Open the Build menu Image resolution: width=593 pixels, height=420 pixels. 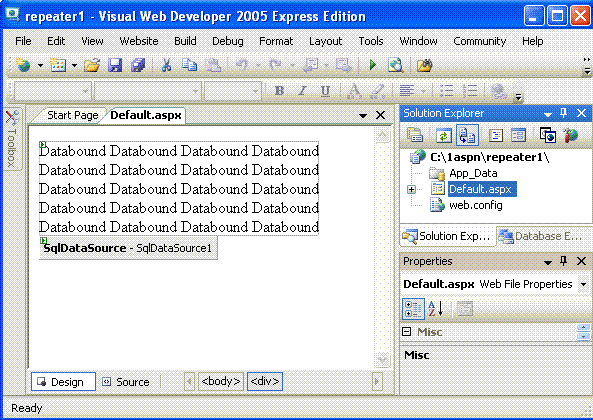tap(185, 41)
